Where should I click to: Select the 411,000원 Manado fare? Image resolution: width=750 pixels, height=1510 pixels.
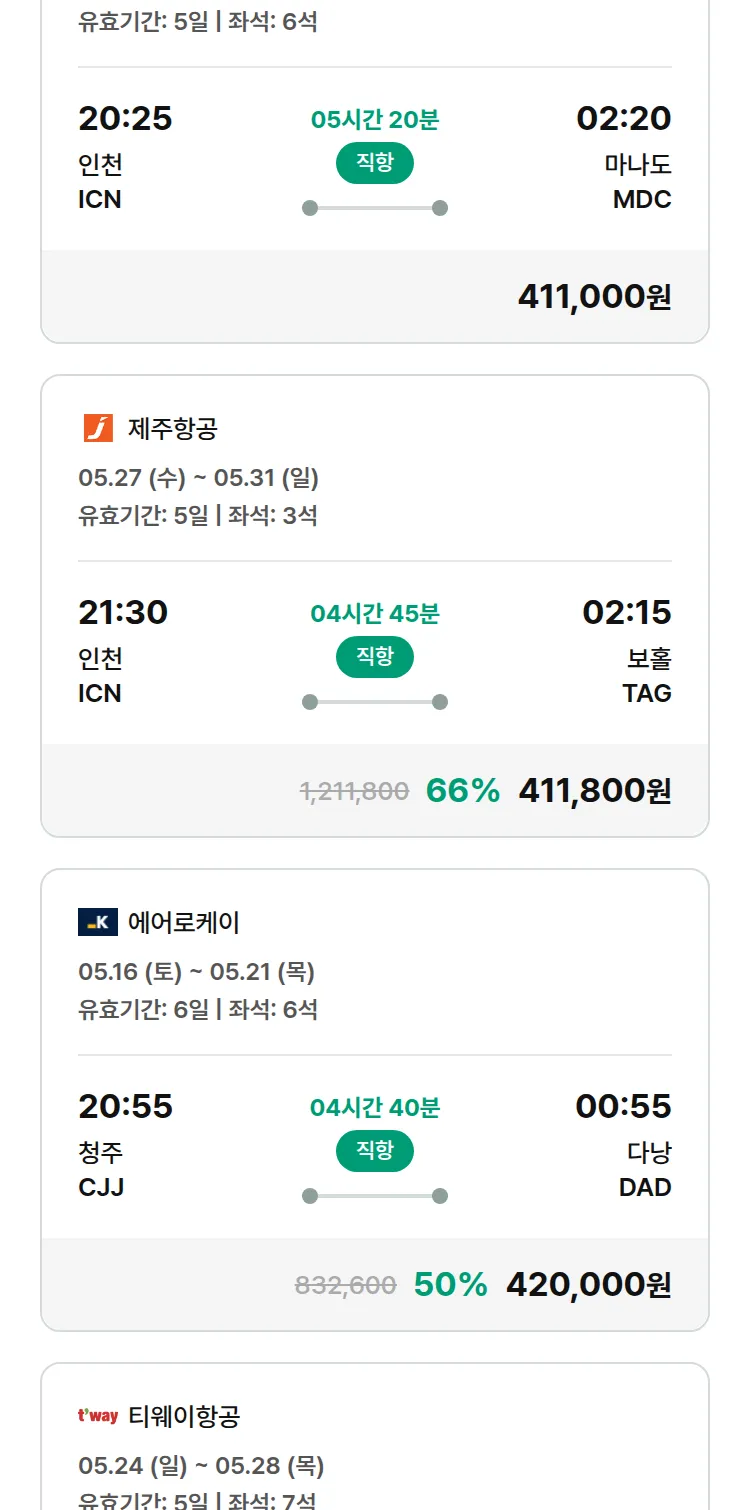tap(594, 296)
